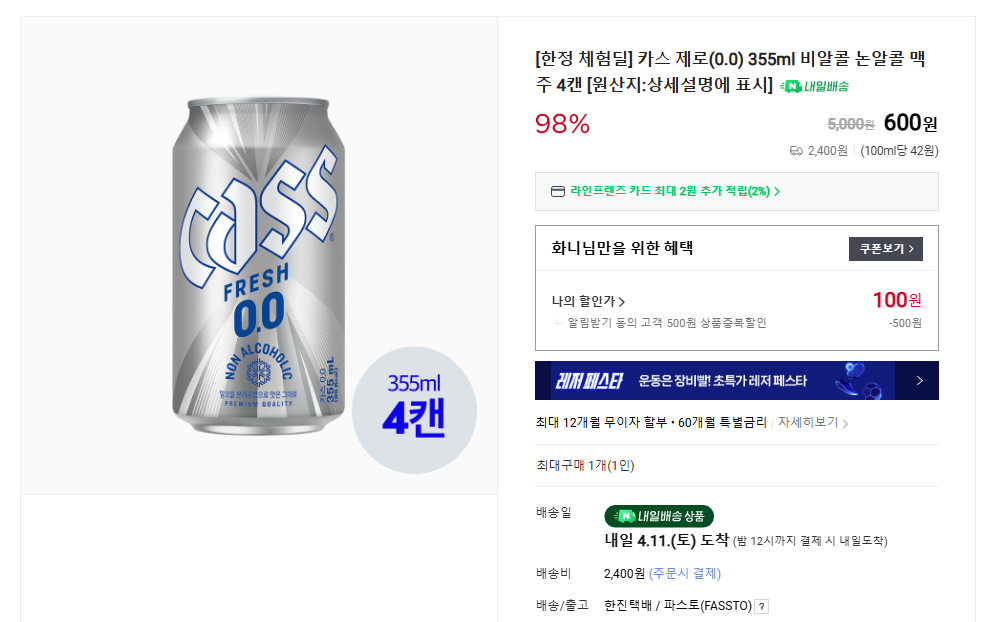Click the 내일배송 badge beside the product title

point(813,89)
